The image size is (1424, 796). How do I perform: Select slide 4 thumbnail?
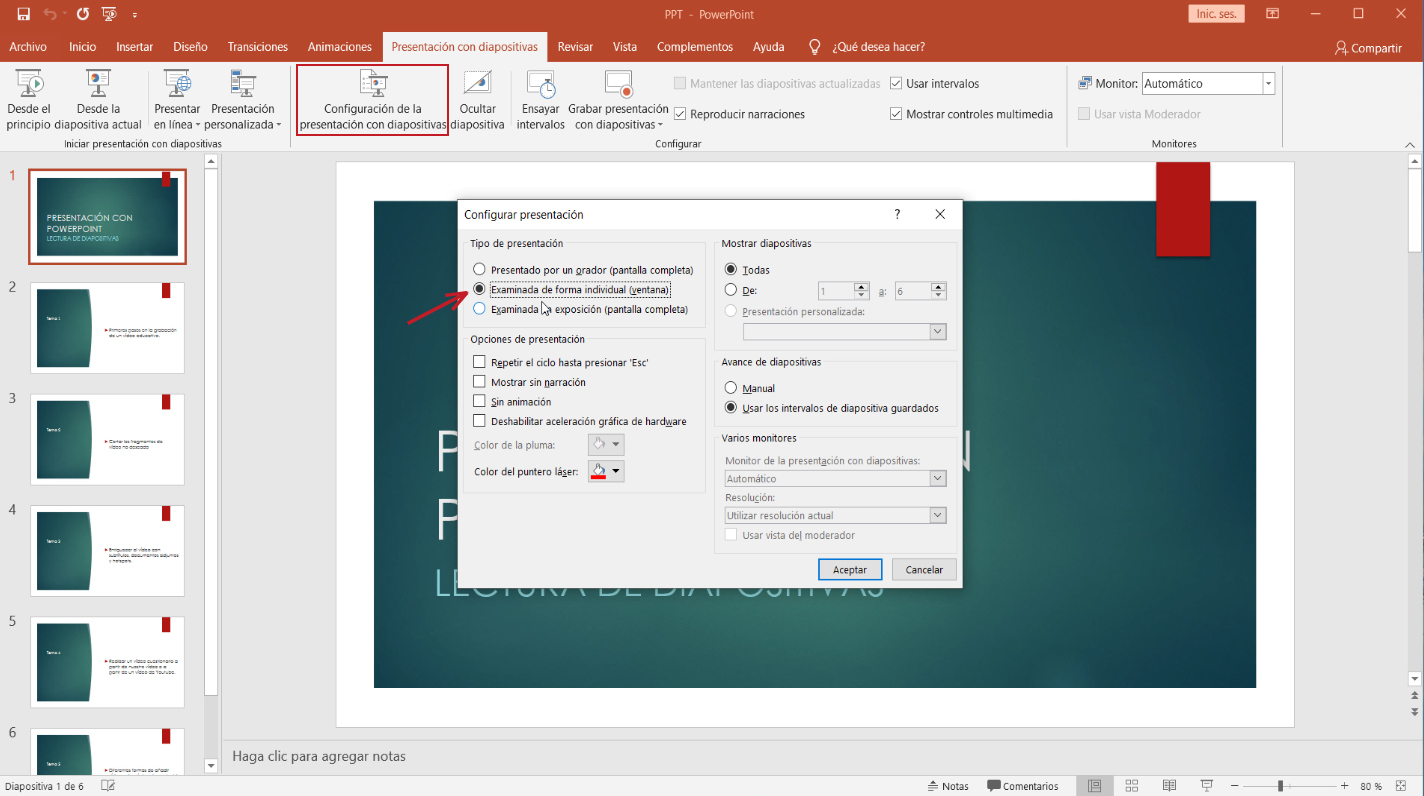(x=108, y=551)
